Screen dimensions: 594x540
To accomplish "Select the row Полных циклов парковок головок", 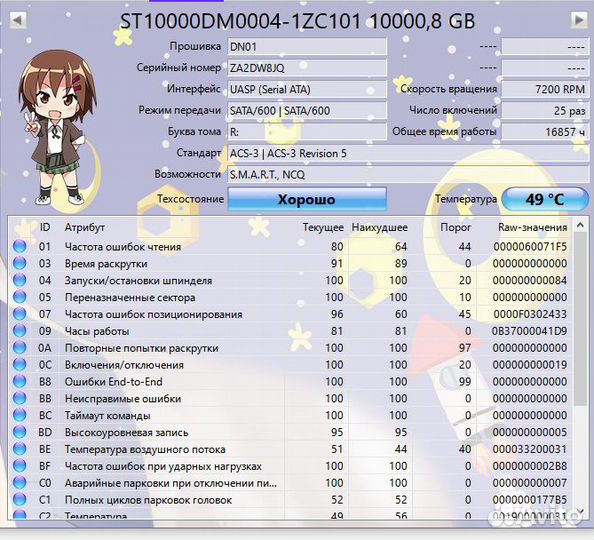I will [x=290, y=500].
